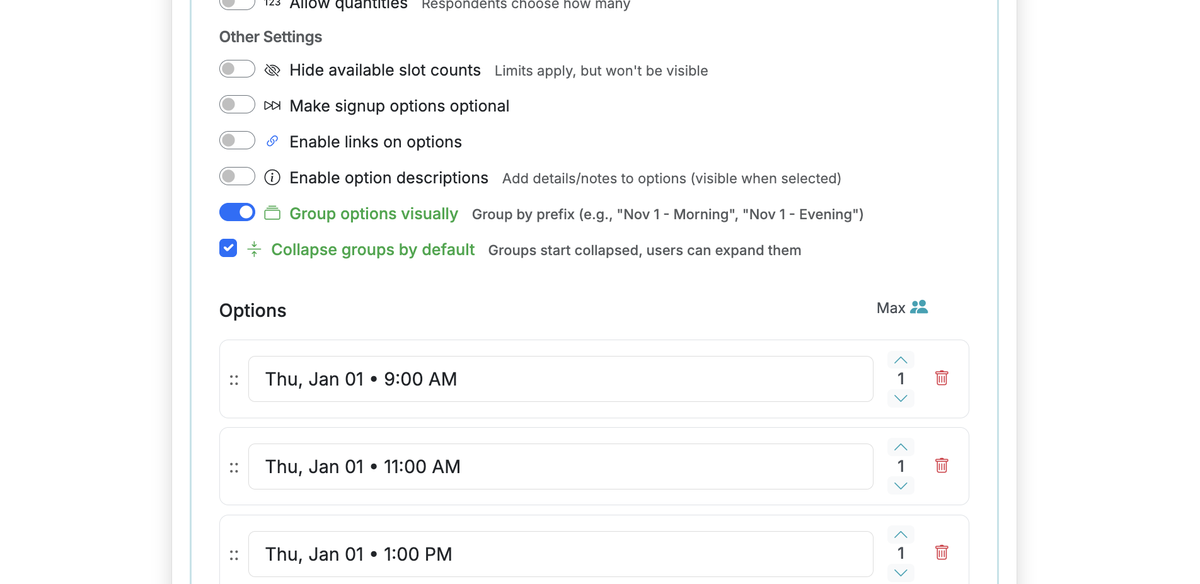Click the green Group options visually label
Image resolution: width=1200 pixels, height=584 pixels.
[374, 213]
